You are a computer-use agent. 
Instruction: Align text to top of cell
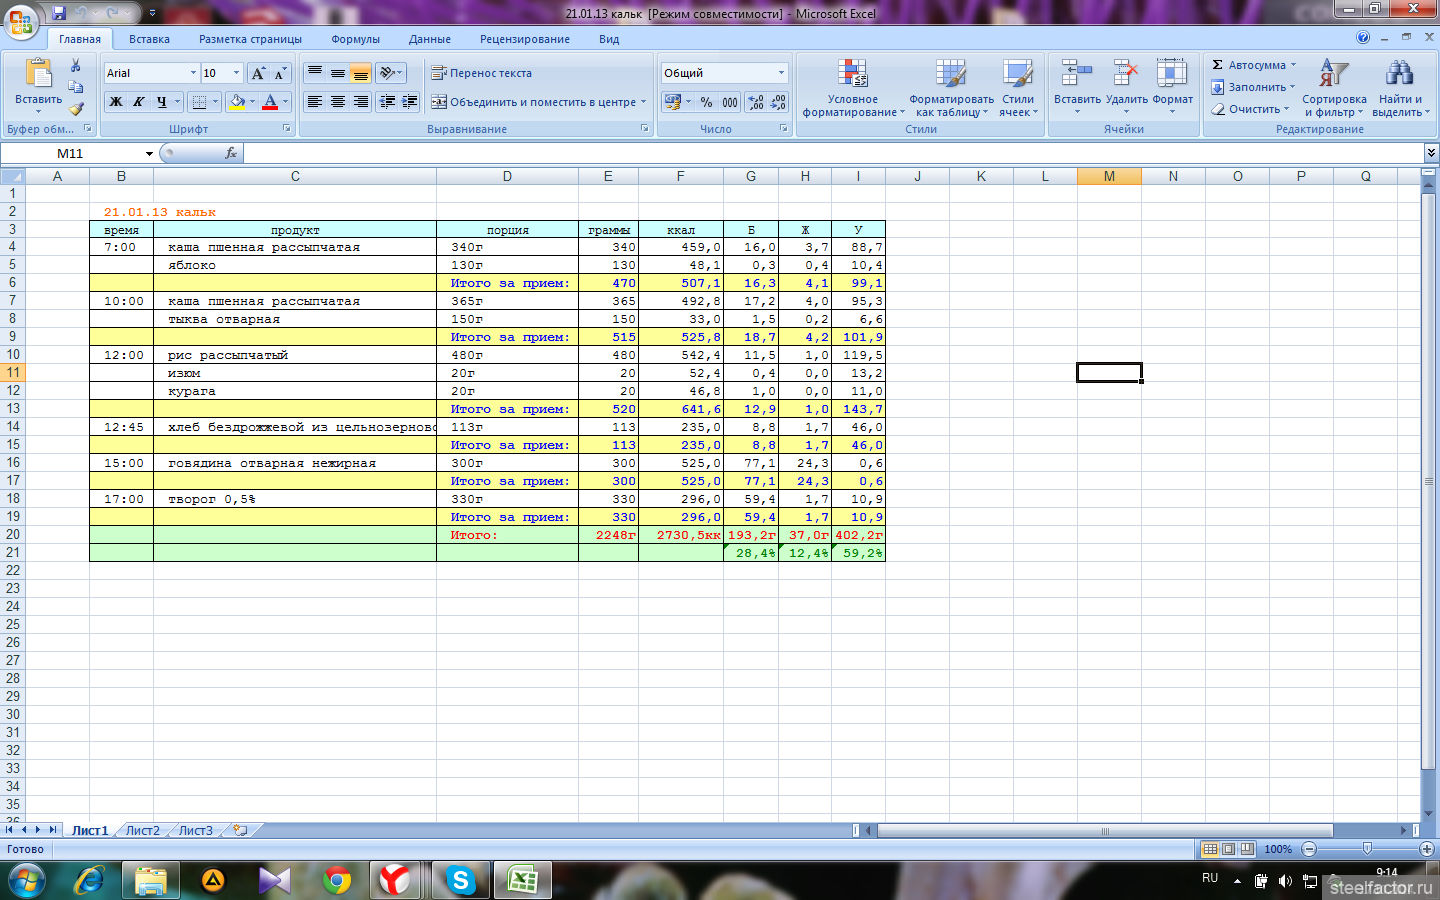point(315,73)
